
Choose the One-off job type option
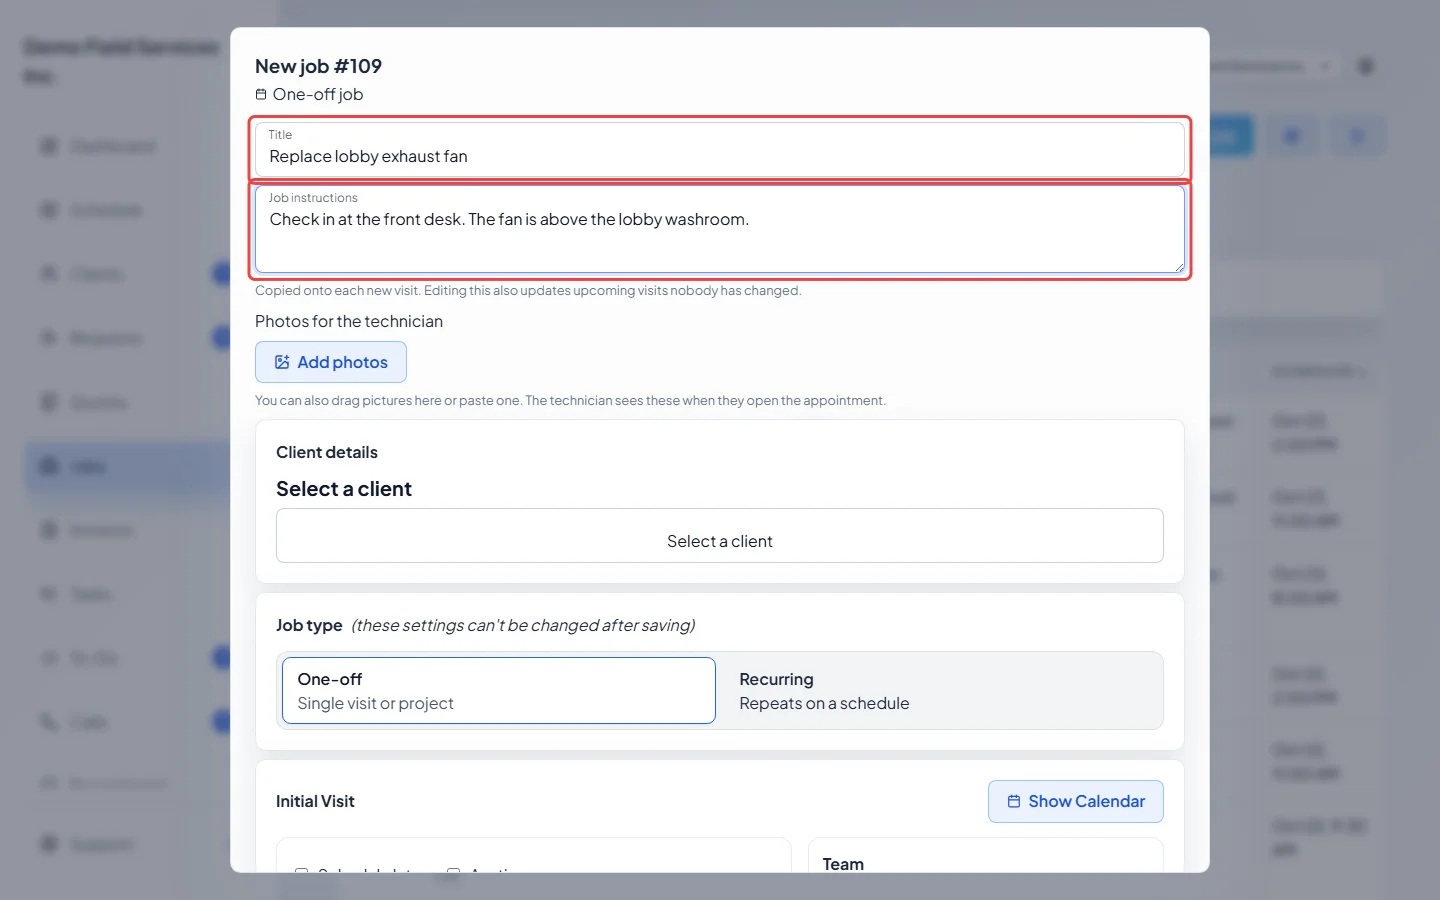(x=499, y=690)
